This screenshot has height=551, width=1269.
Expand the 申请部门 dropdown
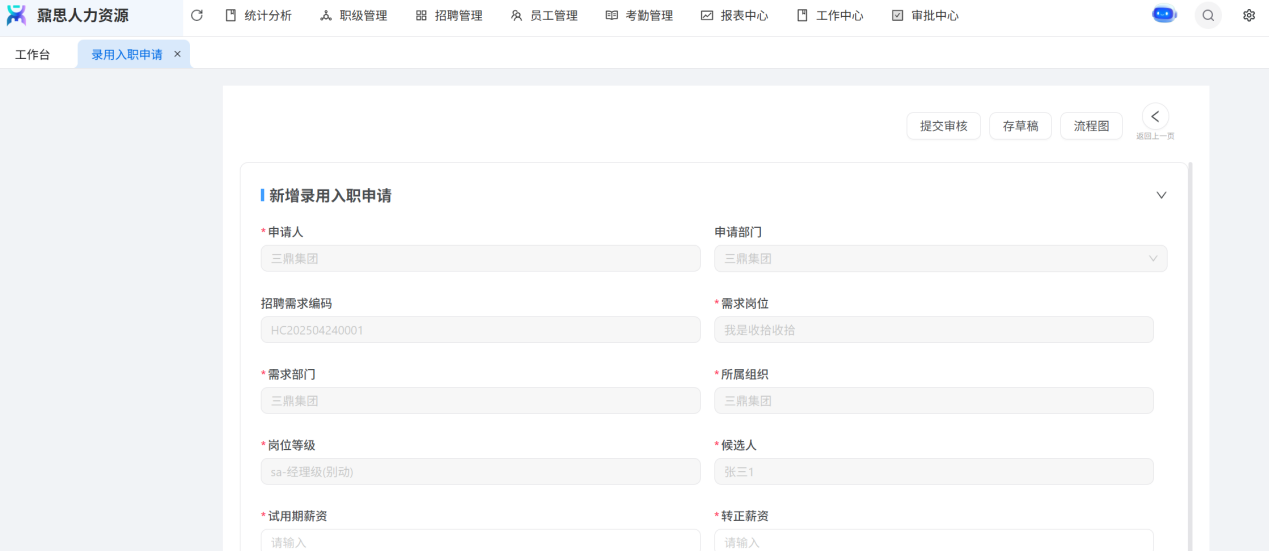940,259
